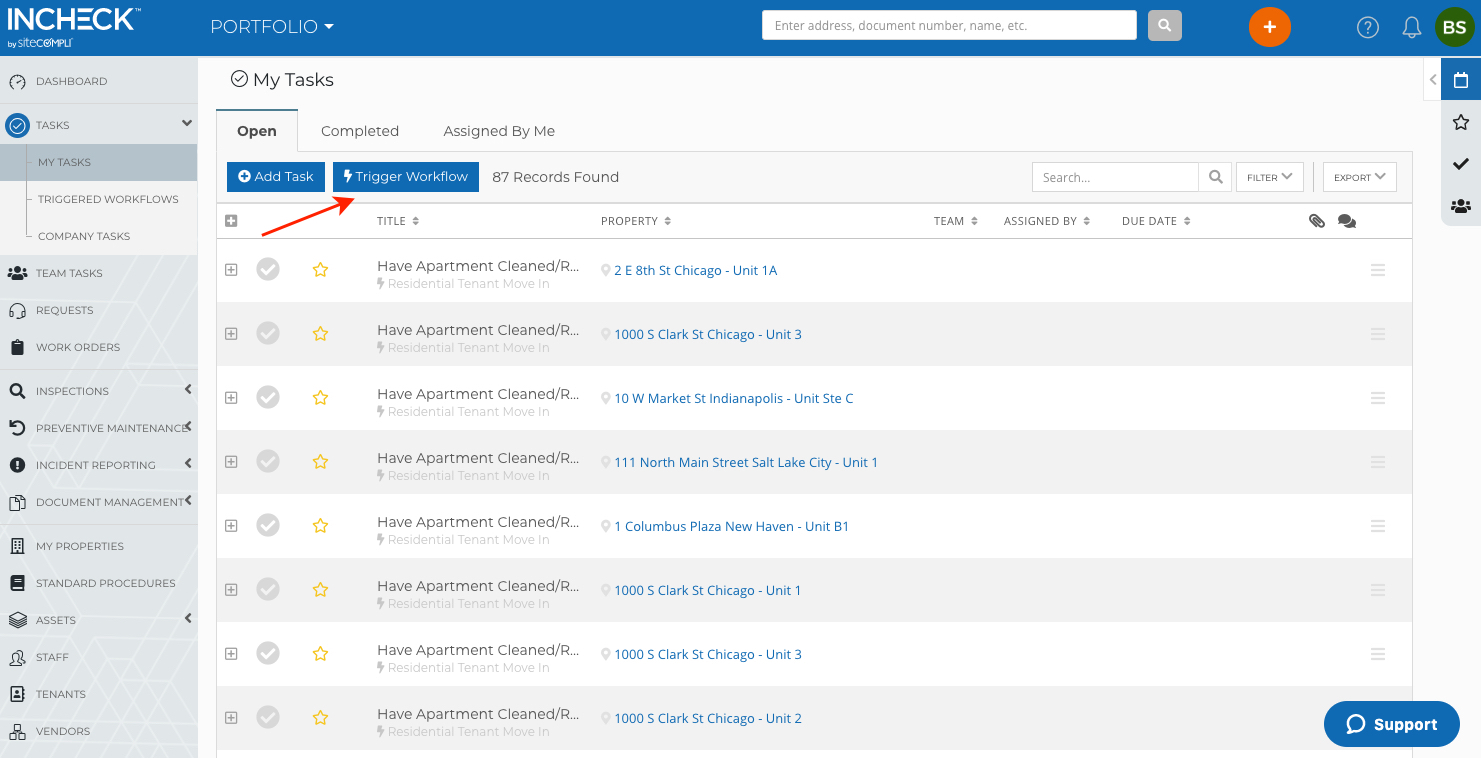Sort by the DUE DATE column header
The height and width of the screenshot is (758, 1481).
[x=1156, y=221]
